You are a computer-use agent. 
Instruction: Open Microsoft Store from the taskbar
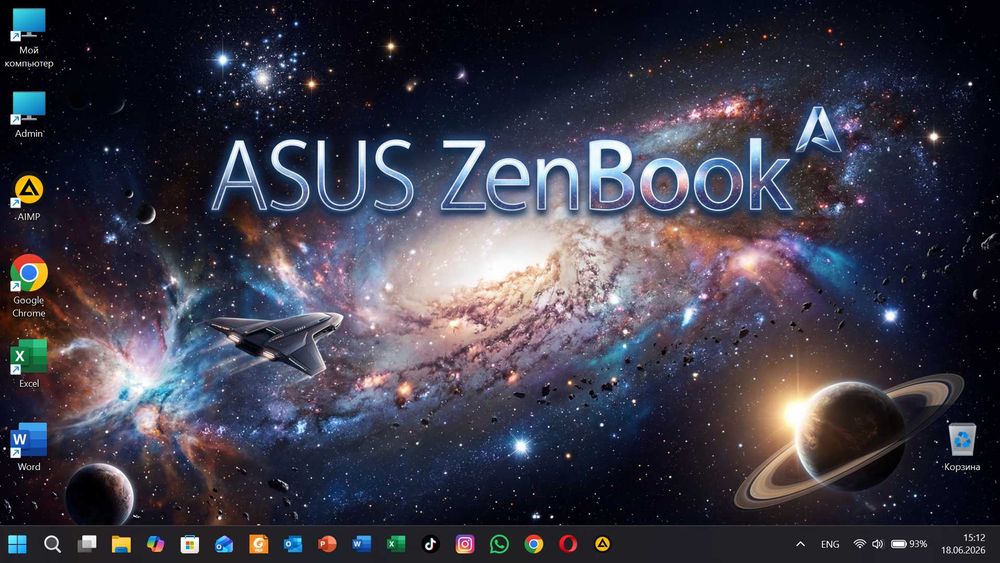(x=190, y=544)
